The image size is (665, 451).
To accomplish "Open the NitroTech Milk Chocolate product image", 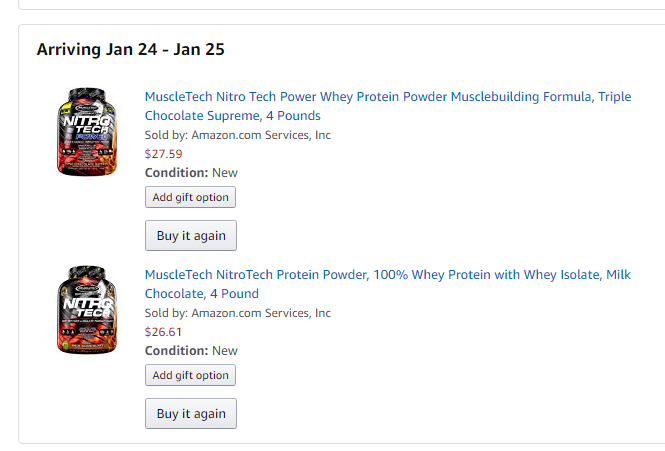I will click(x=87, y=310).
